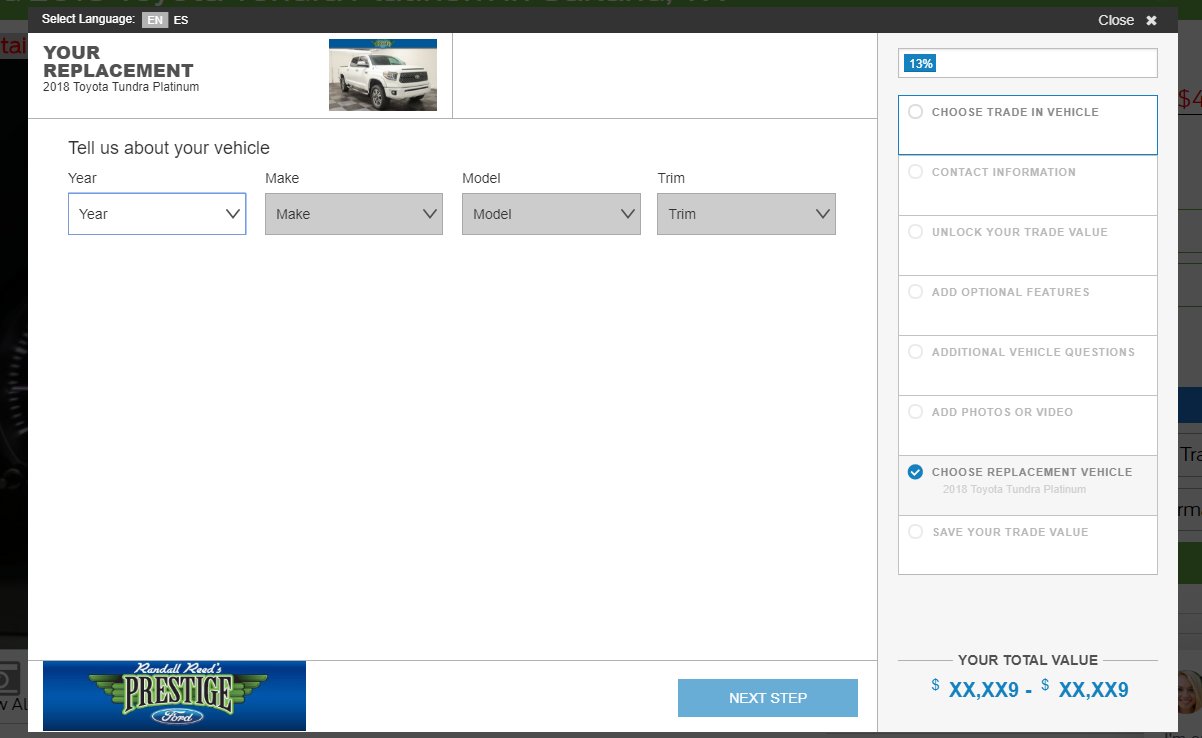Screen dimensions: 1202x738
Task: Select the Contact Information step
Action: (1028, 185)
